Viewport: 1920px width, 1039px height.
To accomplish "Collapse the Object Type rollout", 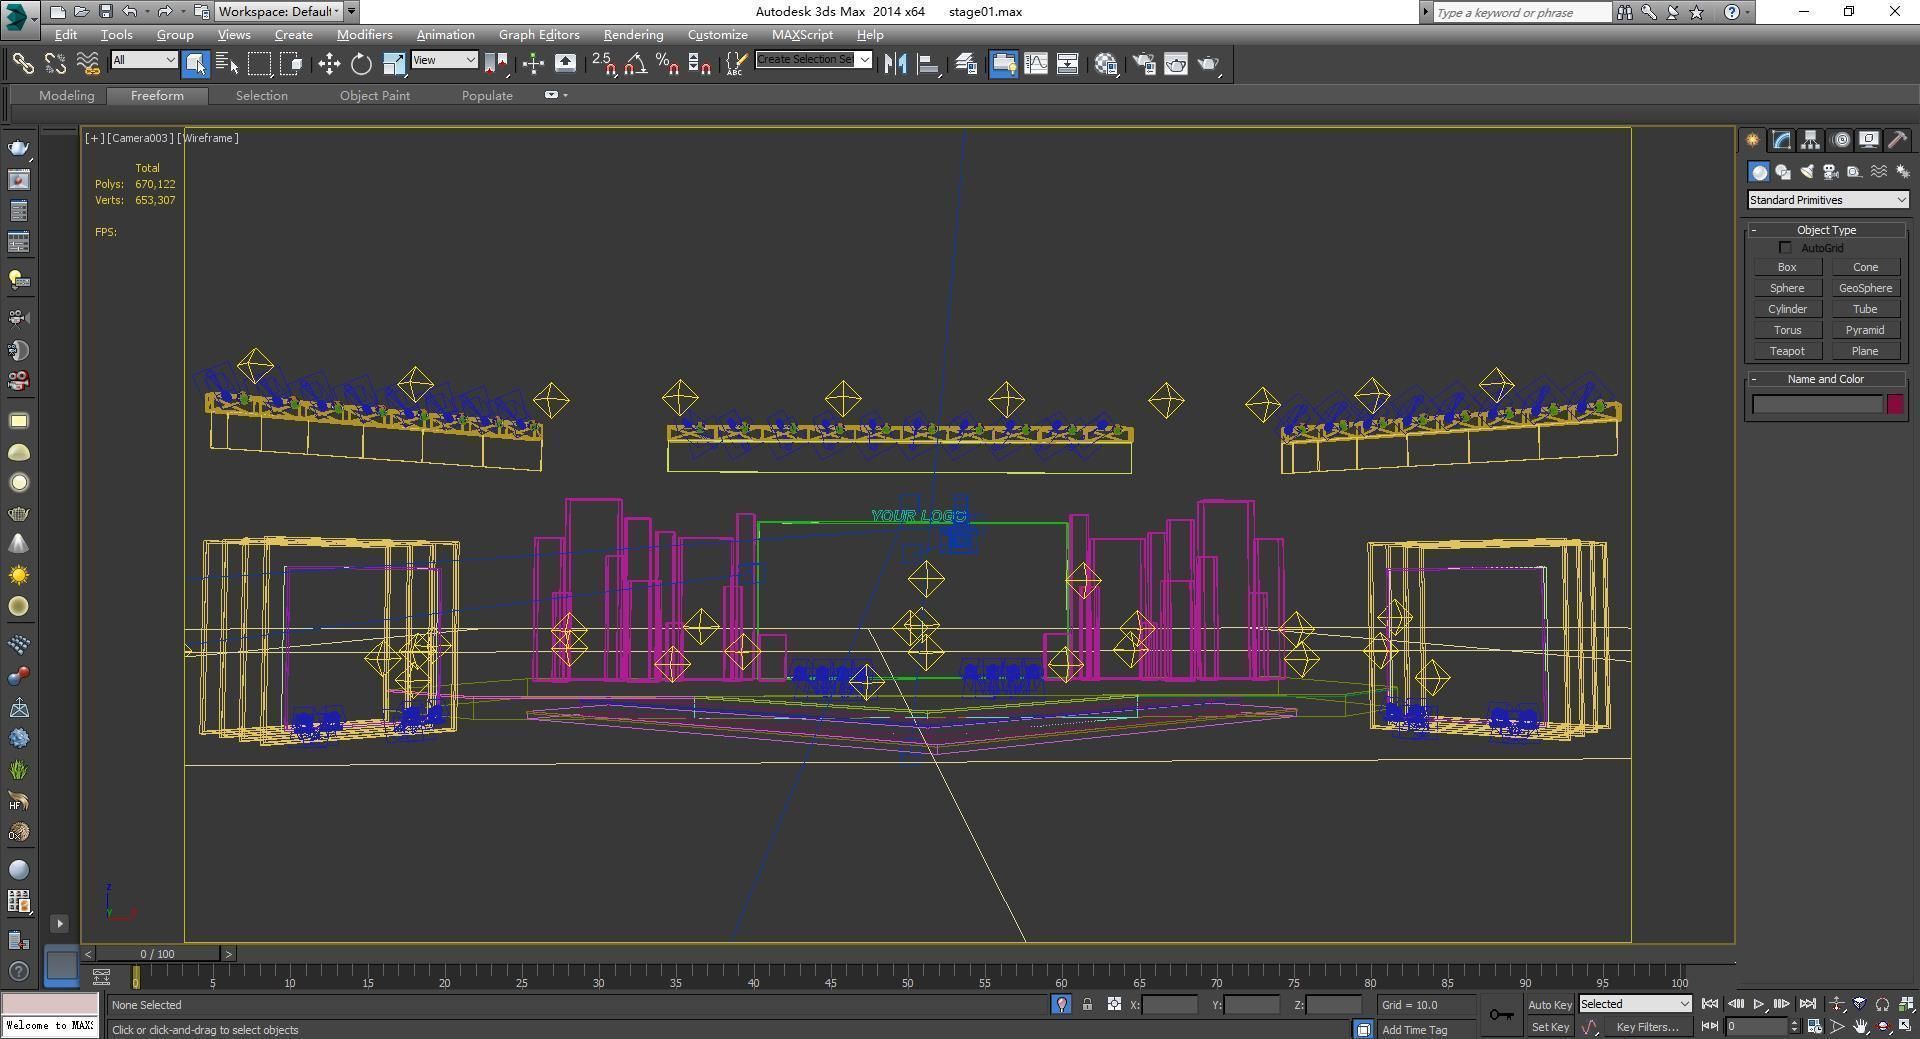I will point(1826,230).
